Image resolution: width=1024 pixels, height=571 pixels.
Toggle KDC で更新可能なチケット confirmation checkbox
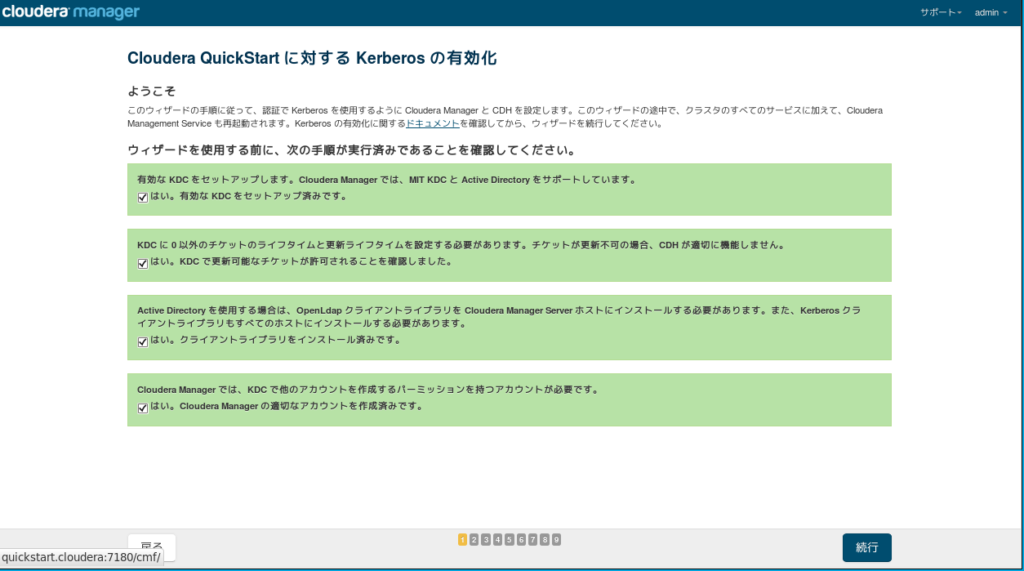click(142, 263)
